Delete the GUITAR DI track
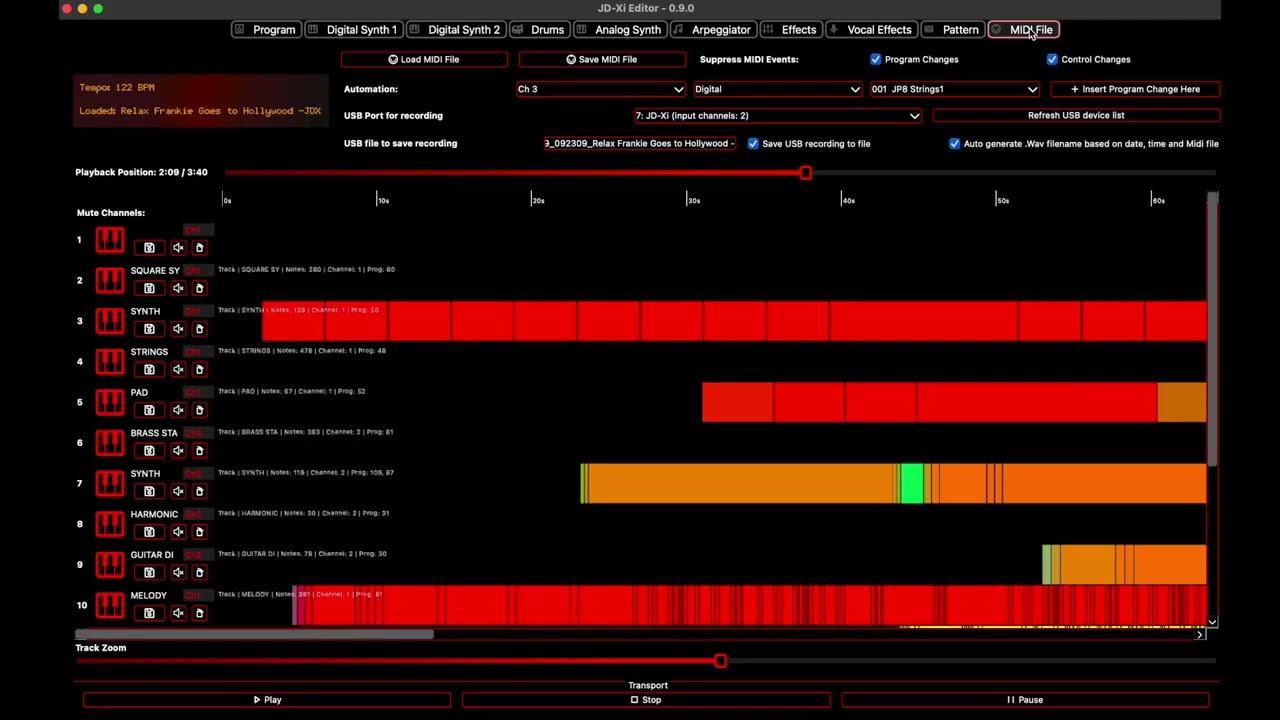 point(199,572)
